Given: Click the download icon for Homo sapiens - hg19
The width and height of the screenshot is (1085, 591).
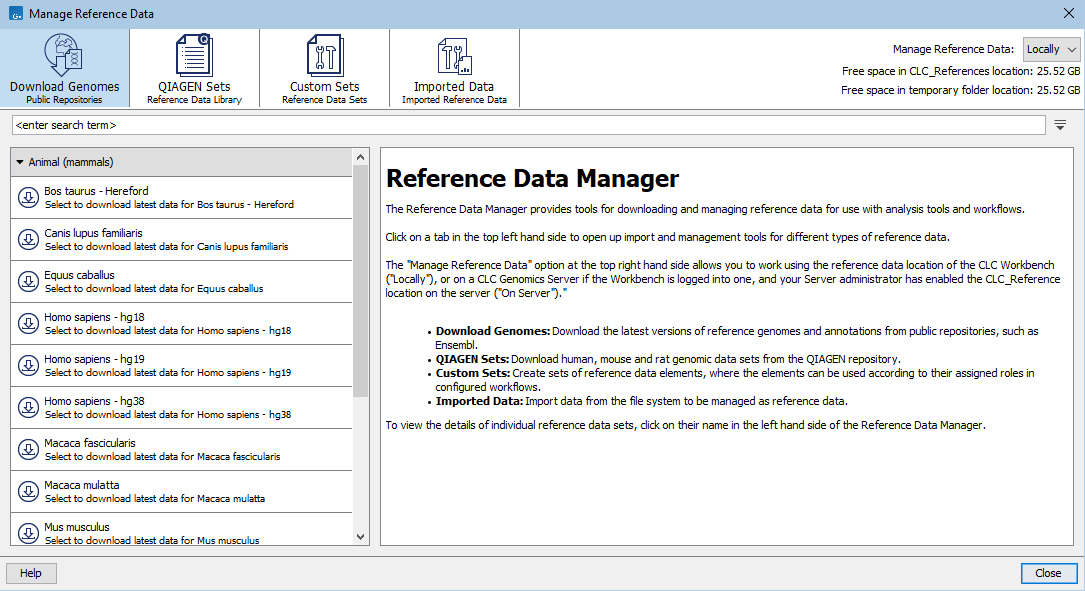Looking at the screenshot, I should (x=27, y=364).
